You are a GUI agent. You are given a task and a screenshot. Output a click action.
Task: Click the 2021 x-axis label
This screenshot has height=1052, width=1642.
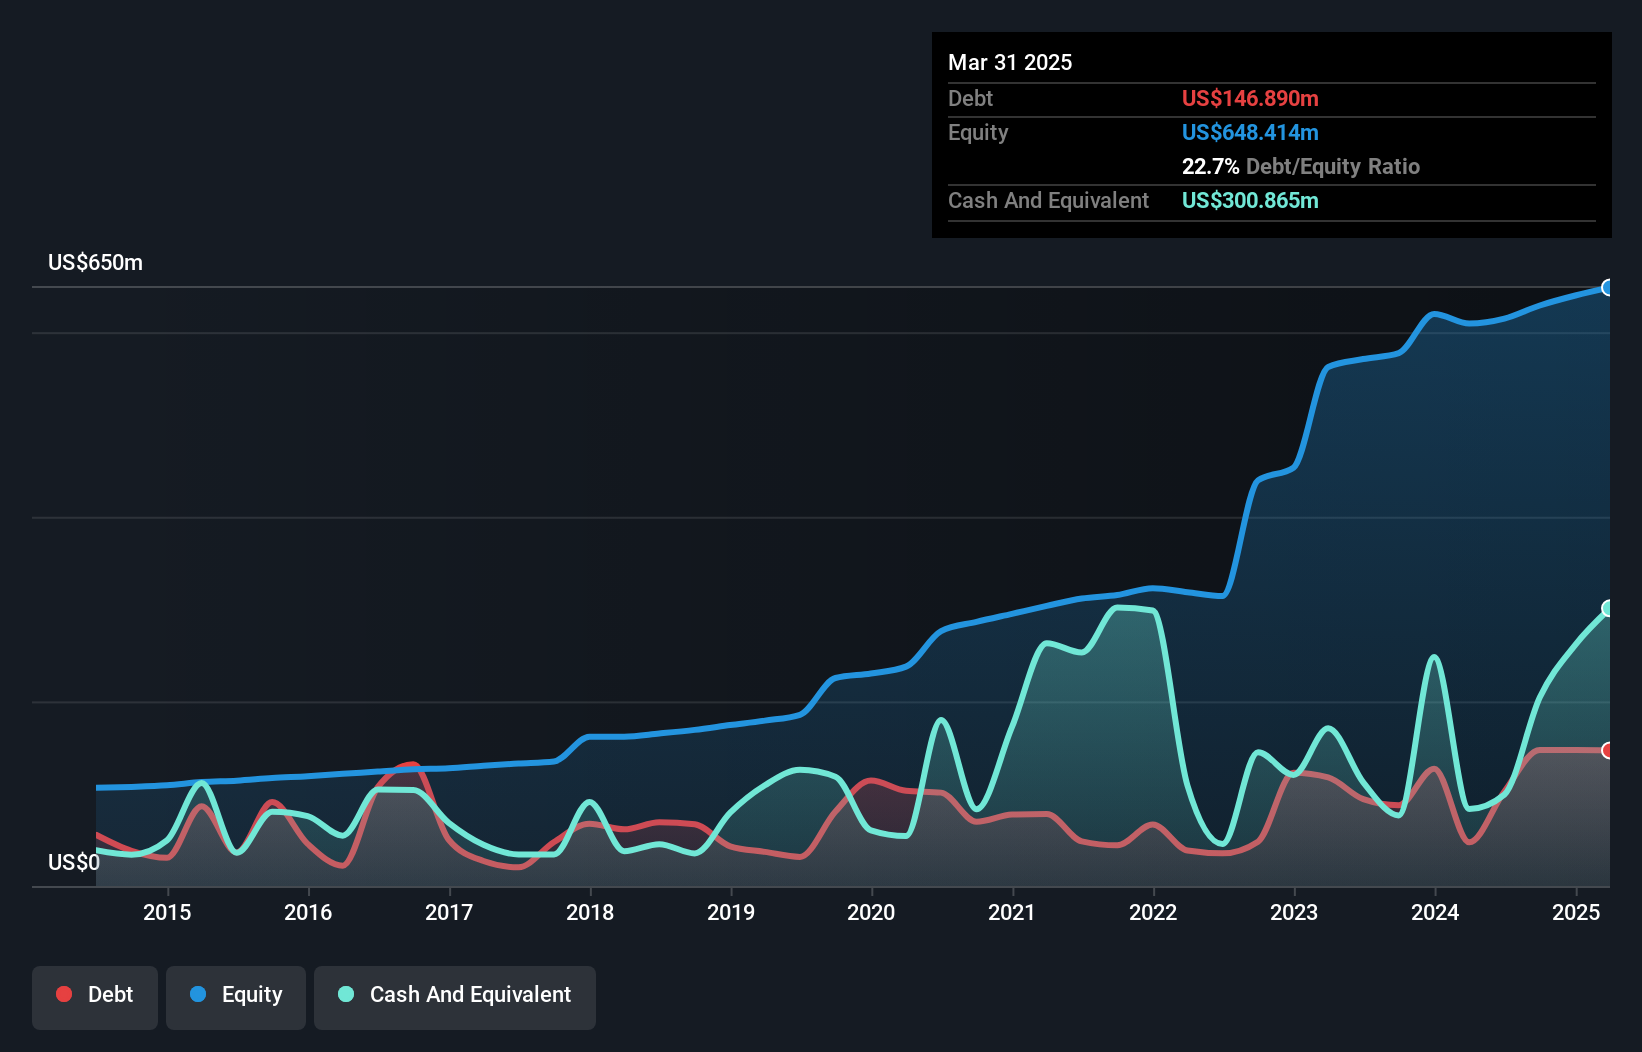1012,912
